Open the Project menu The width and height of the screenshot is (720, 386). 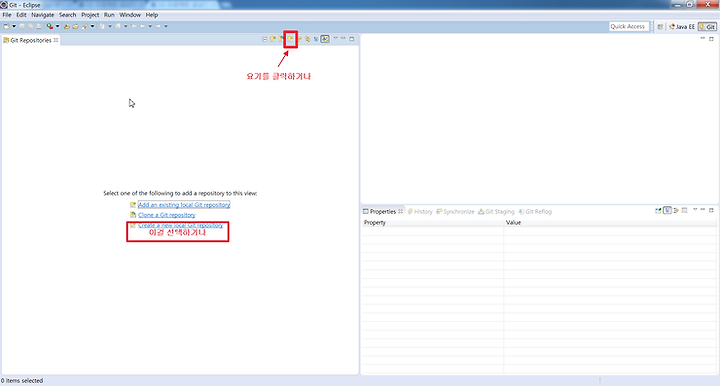(90, 15)
